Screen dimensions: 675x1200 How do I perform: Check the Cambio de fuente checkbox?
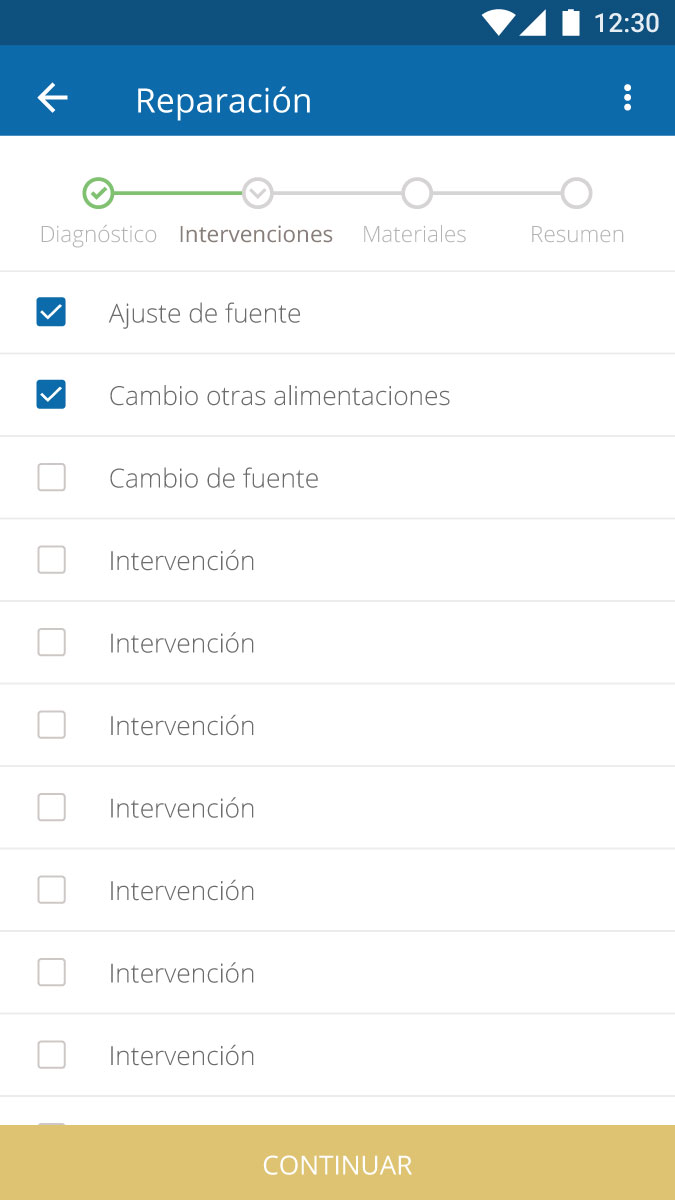point(51,478)
